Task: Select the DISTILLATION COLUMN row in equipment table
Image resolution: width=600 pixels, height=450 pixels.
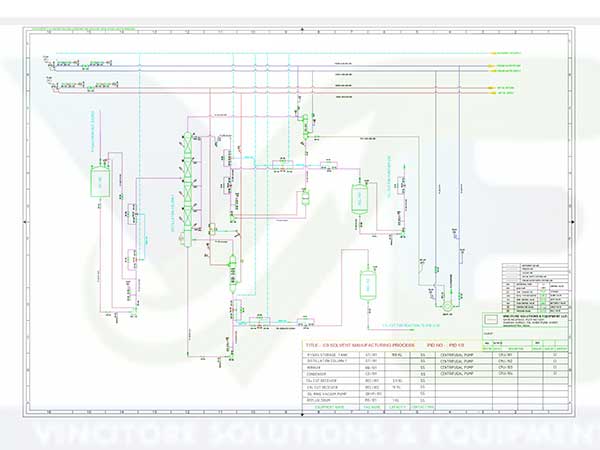Action: point(370,361)
